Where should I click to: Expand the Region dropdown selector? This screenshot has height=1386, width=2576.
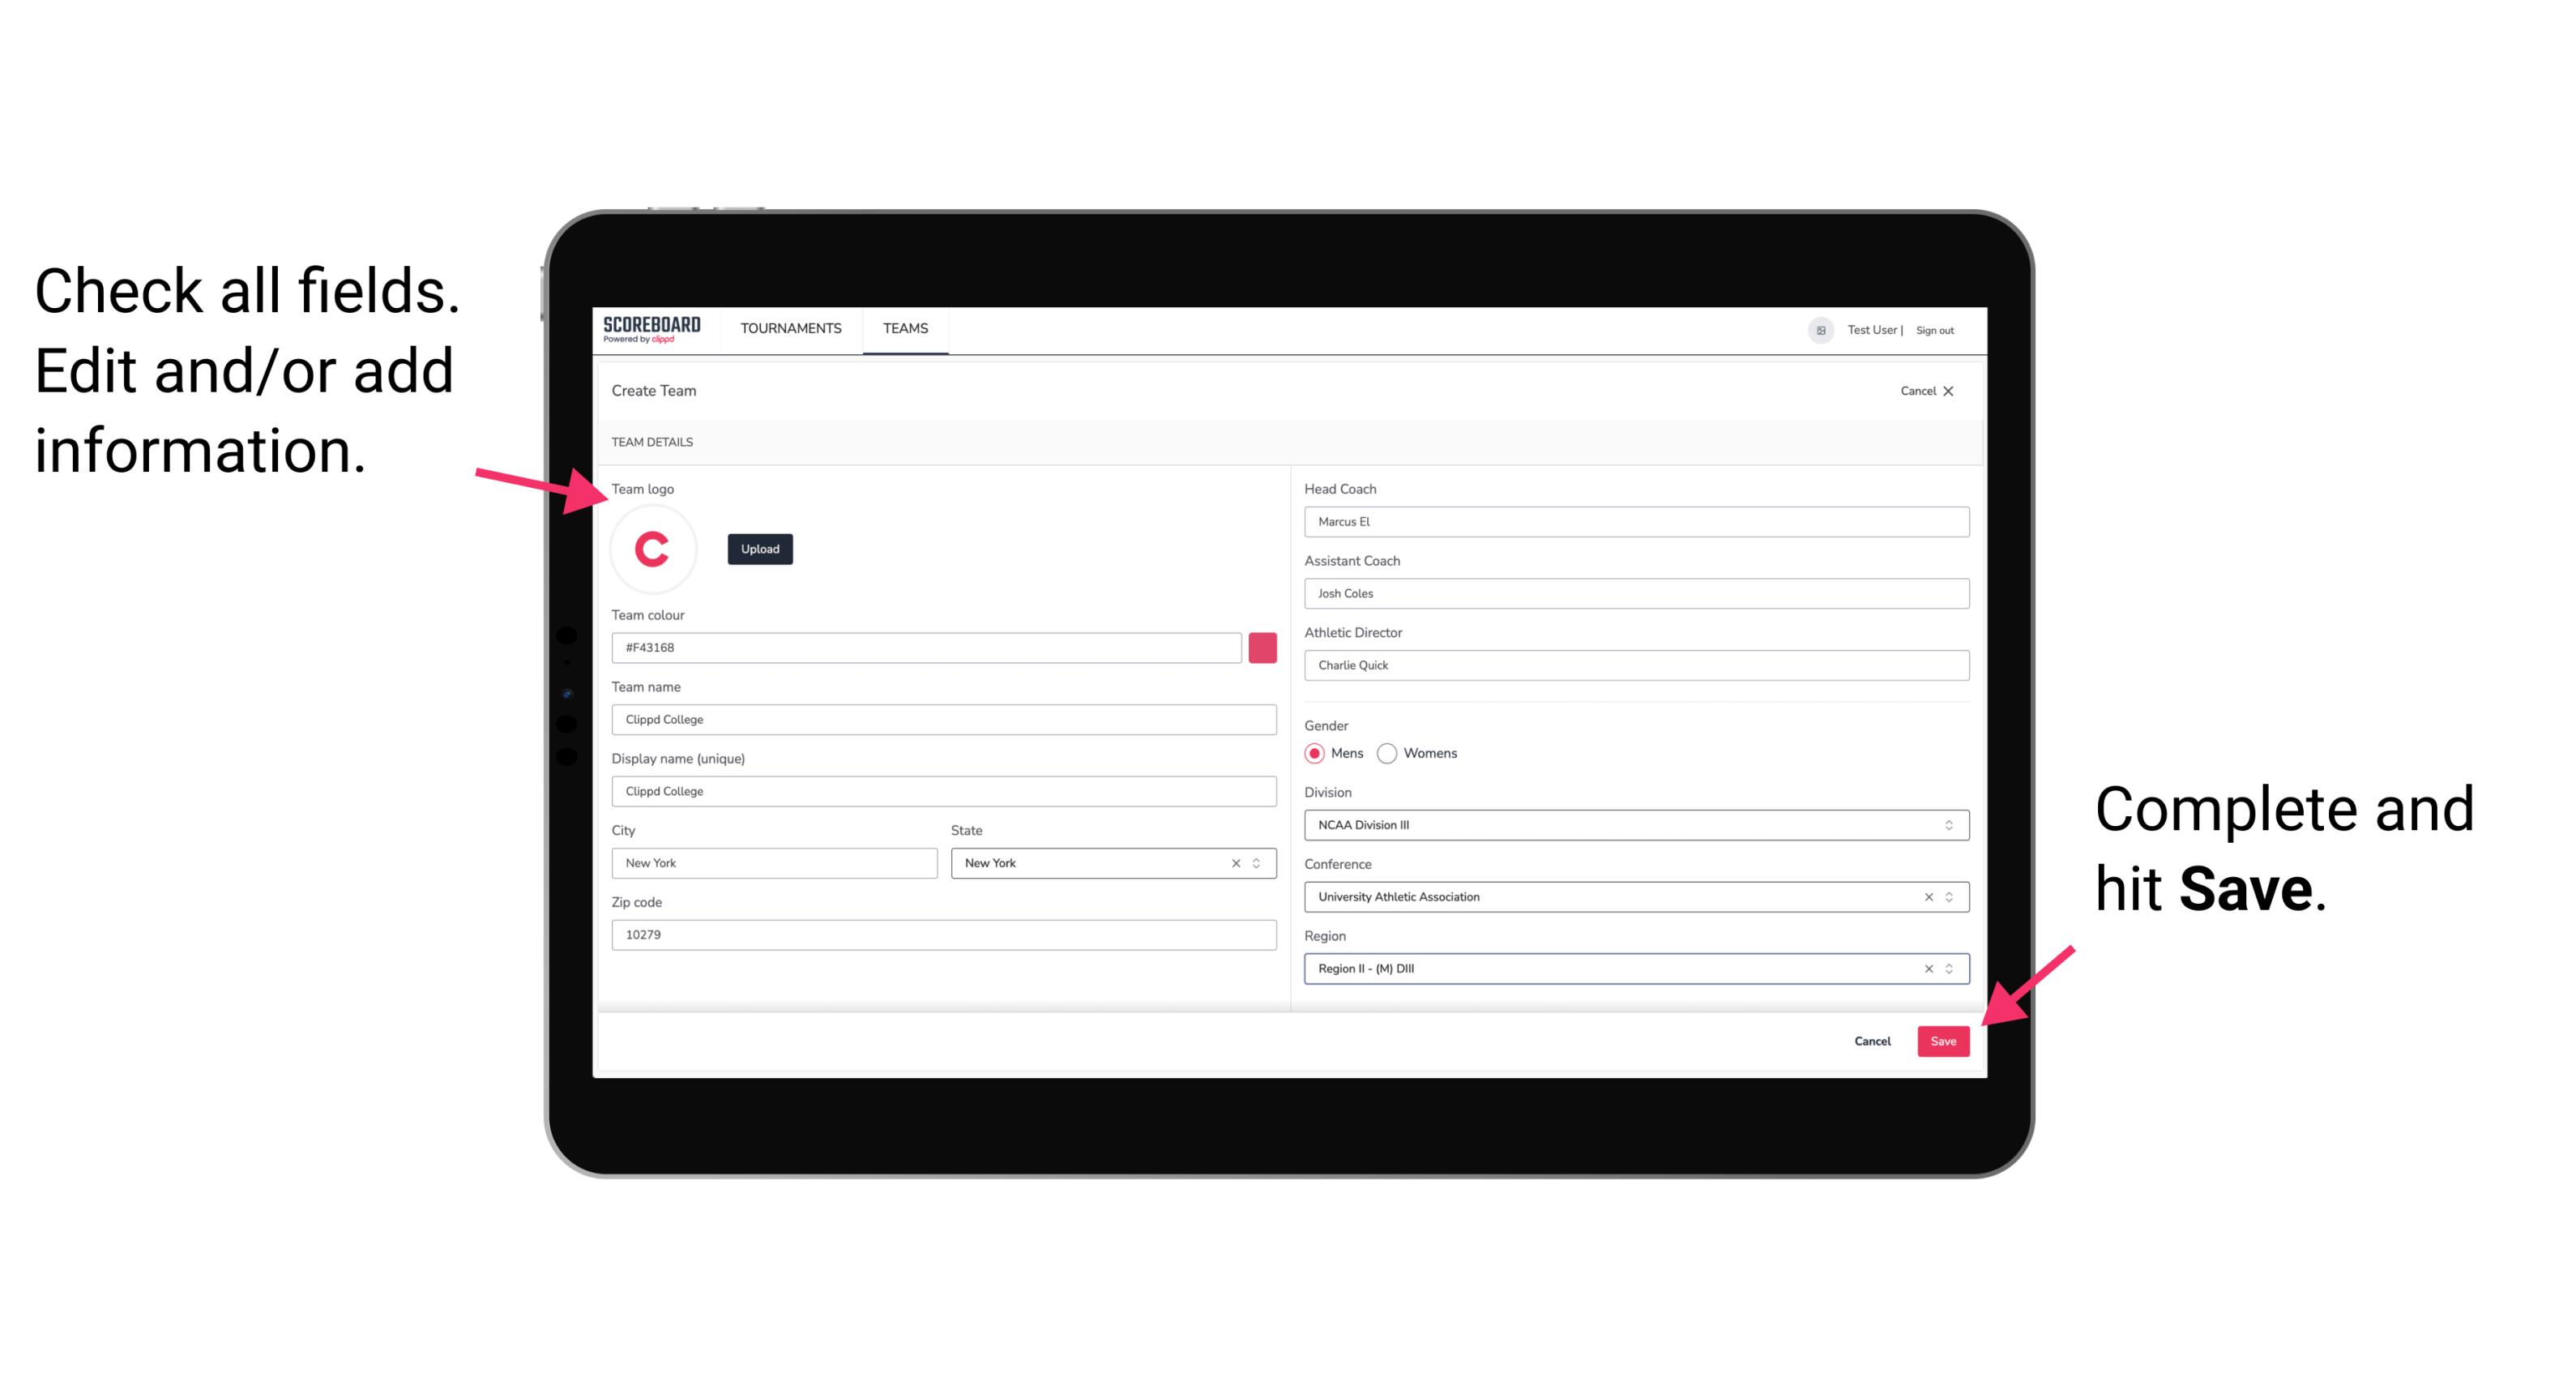tap(1950, 969)
